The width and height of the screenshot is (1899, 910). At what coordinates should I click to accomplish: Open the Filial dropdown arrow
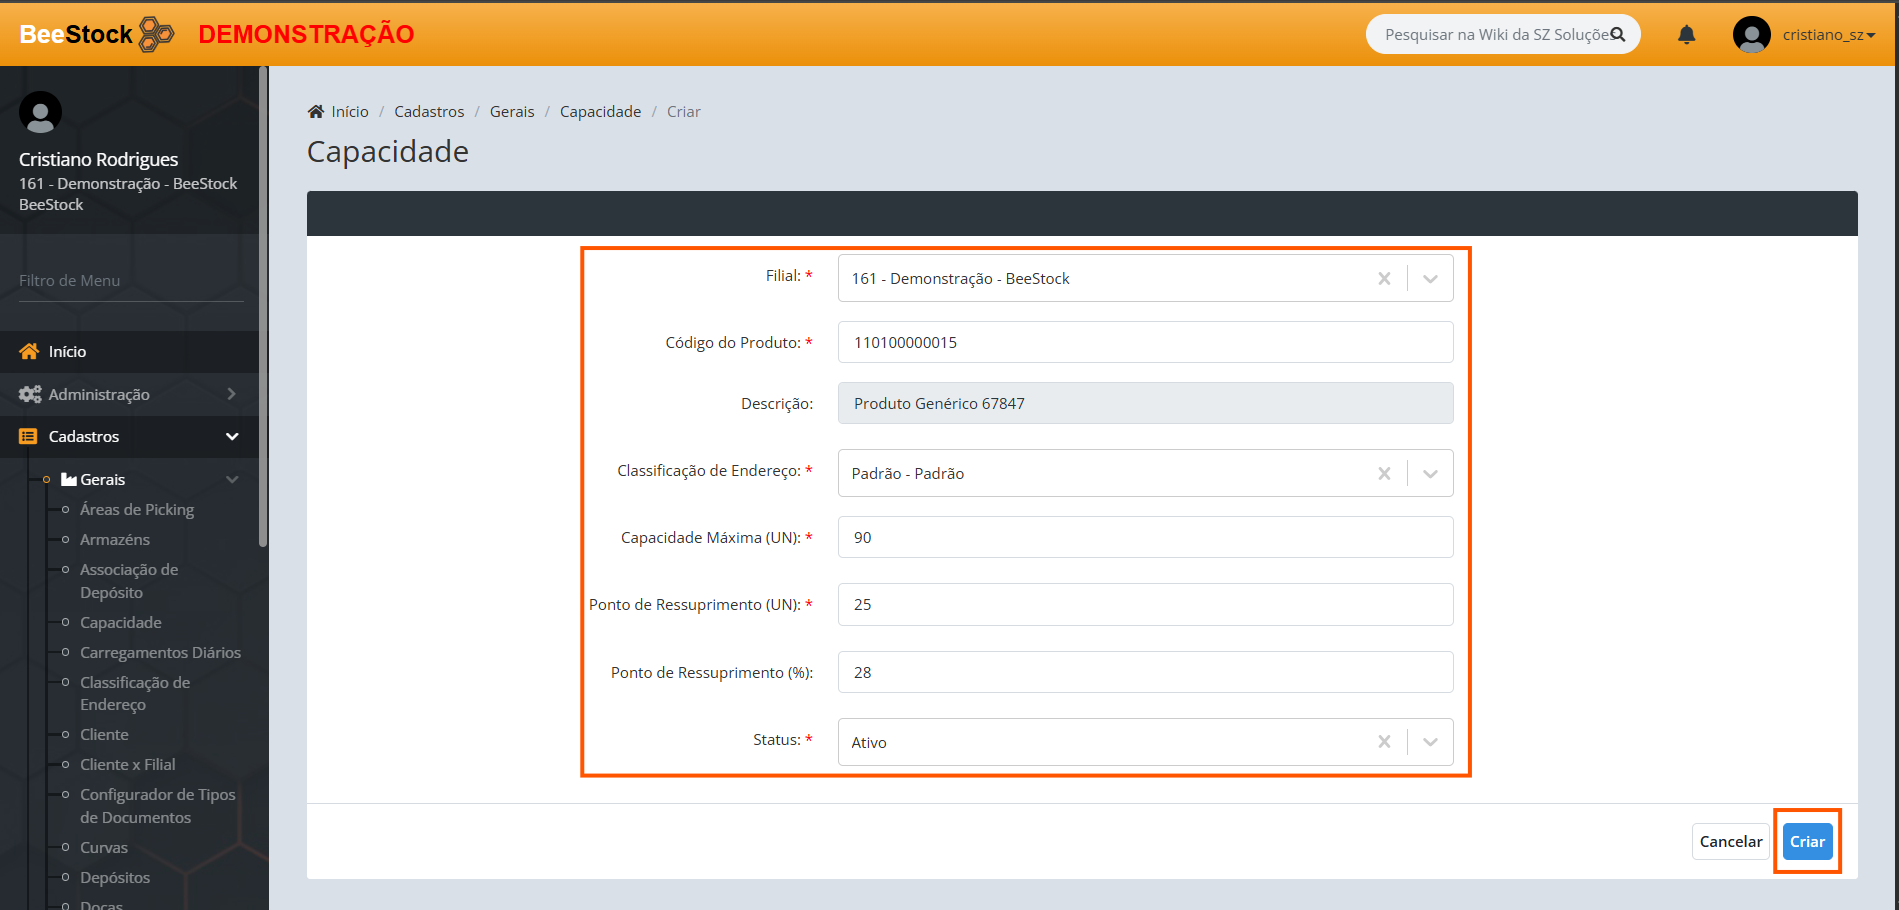click(x=1430, y=279)
